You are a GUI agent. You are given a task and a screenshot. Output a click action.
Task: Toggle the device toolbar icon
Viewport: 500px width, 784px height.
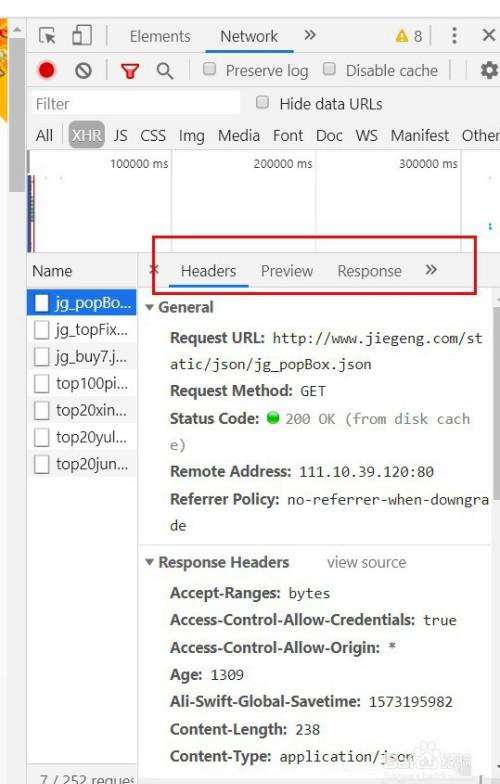(82, 36)
